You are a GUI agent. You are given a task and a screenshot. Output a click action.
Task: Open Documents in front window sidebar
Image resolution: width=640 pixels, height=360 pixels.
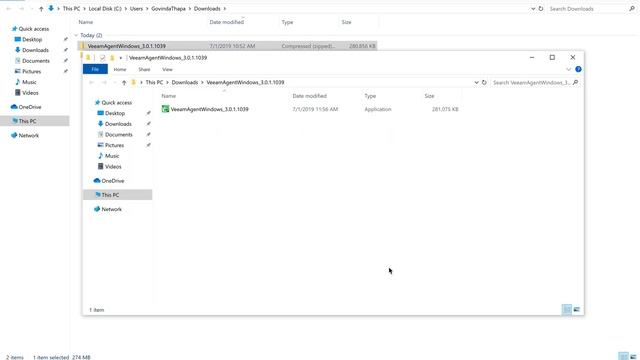118,134
